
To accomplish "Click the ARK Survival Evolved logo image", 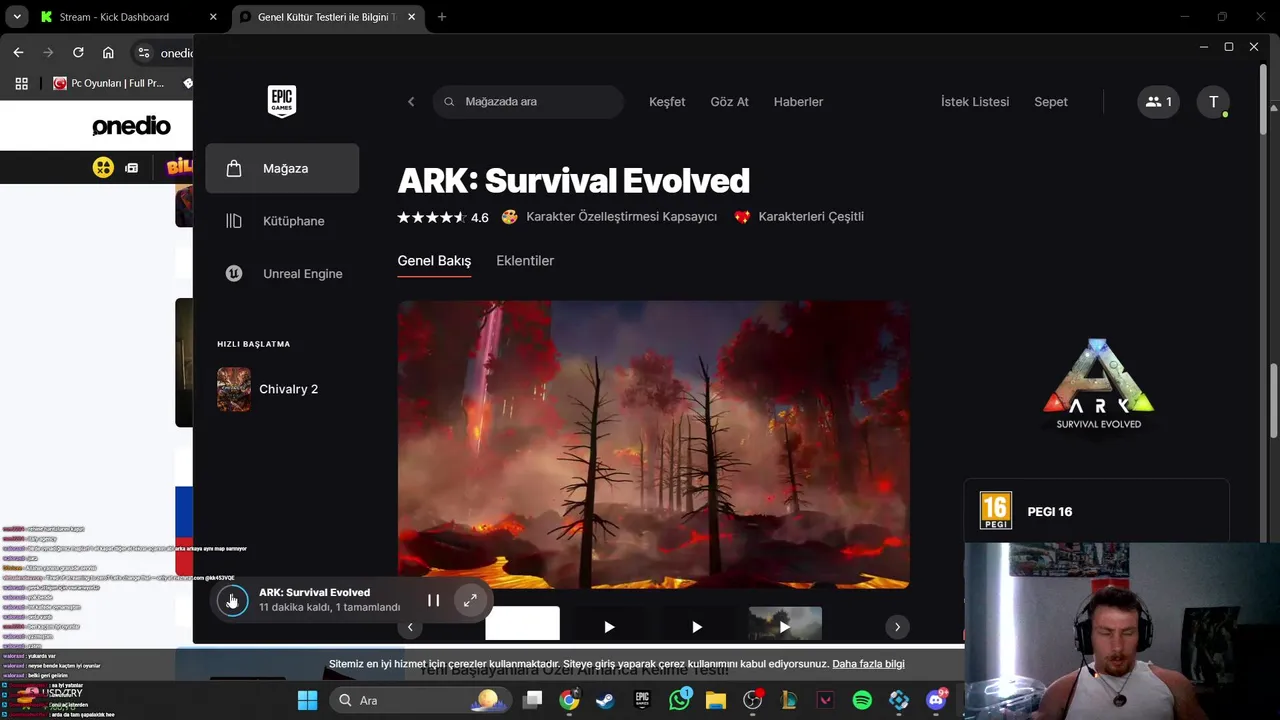I will tap(1098, 385).
